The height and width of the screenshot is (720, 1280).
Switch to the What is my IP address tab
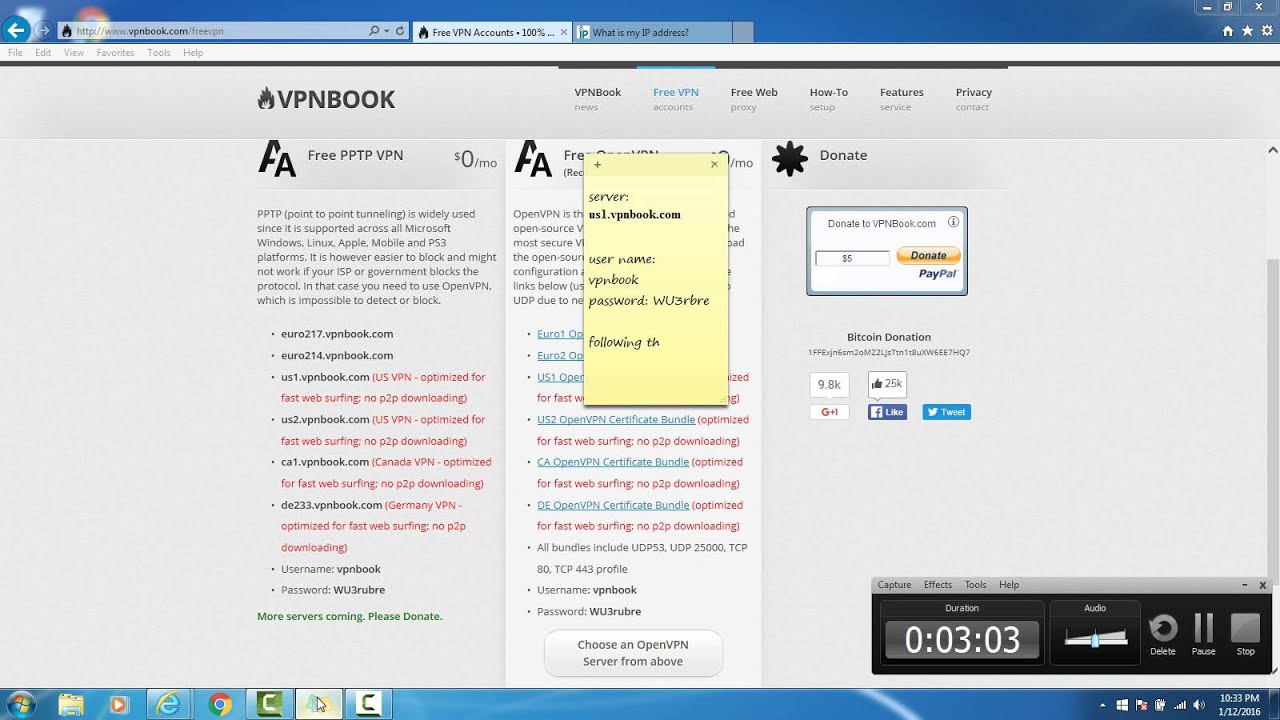click(x=653, y=32)
